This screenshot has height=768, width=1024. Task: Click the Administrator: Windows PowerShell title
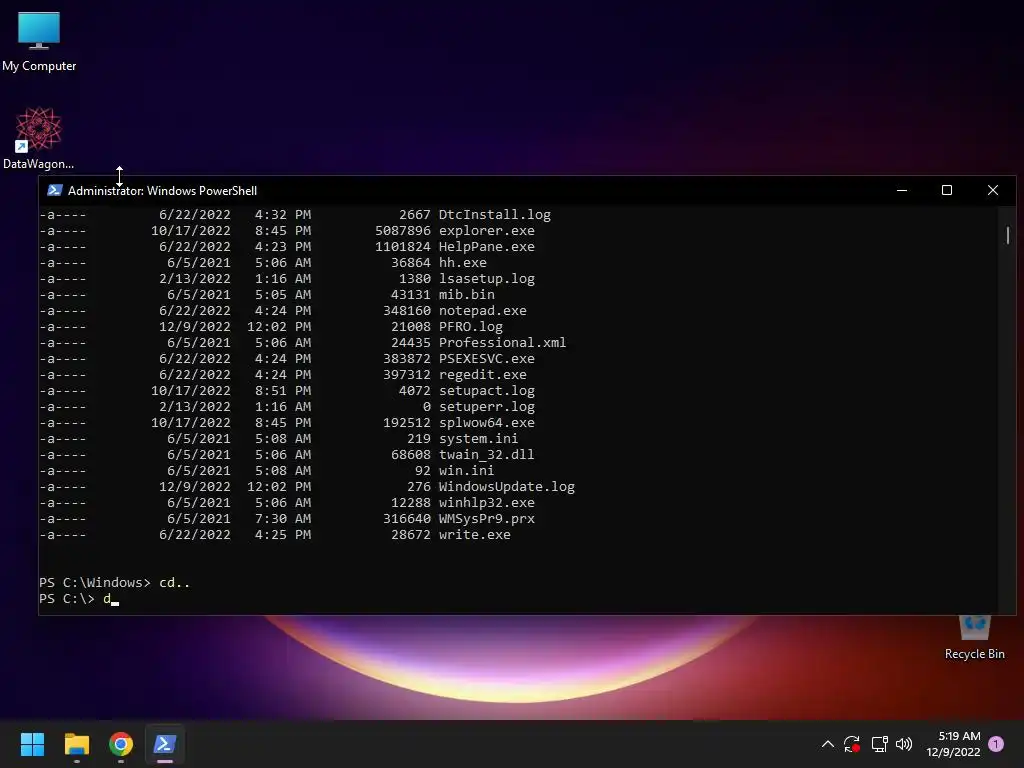coord(163,191)
